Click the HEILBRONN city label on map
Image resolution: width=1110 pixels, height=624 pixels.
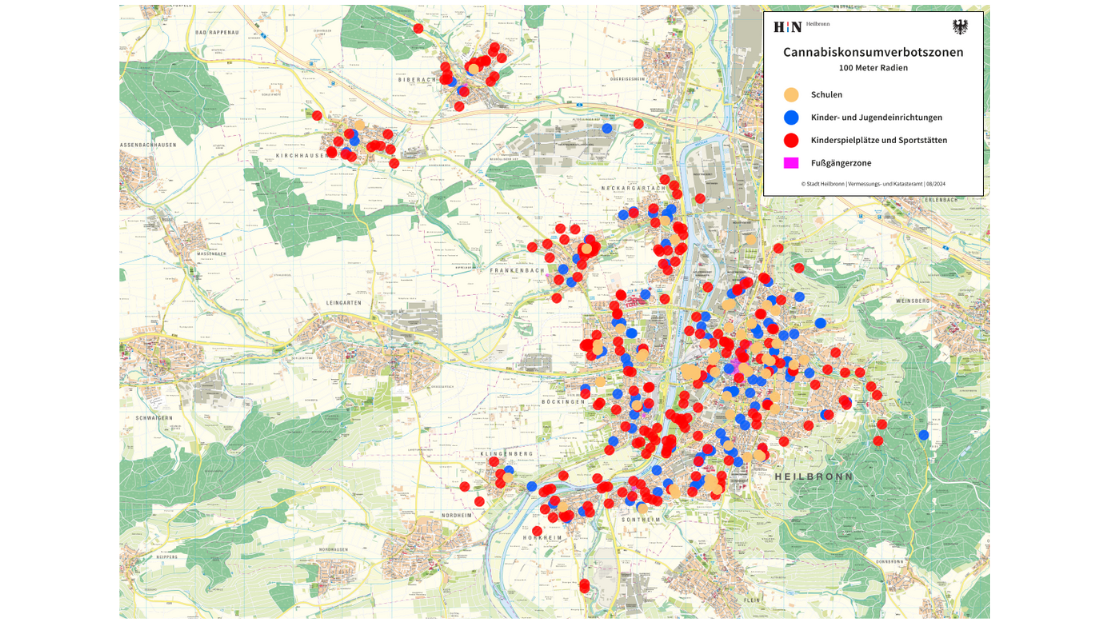coord(813,477)
